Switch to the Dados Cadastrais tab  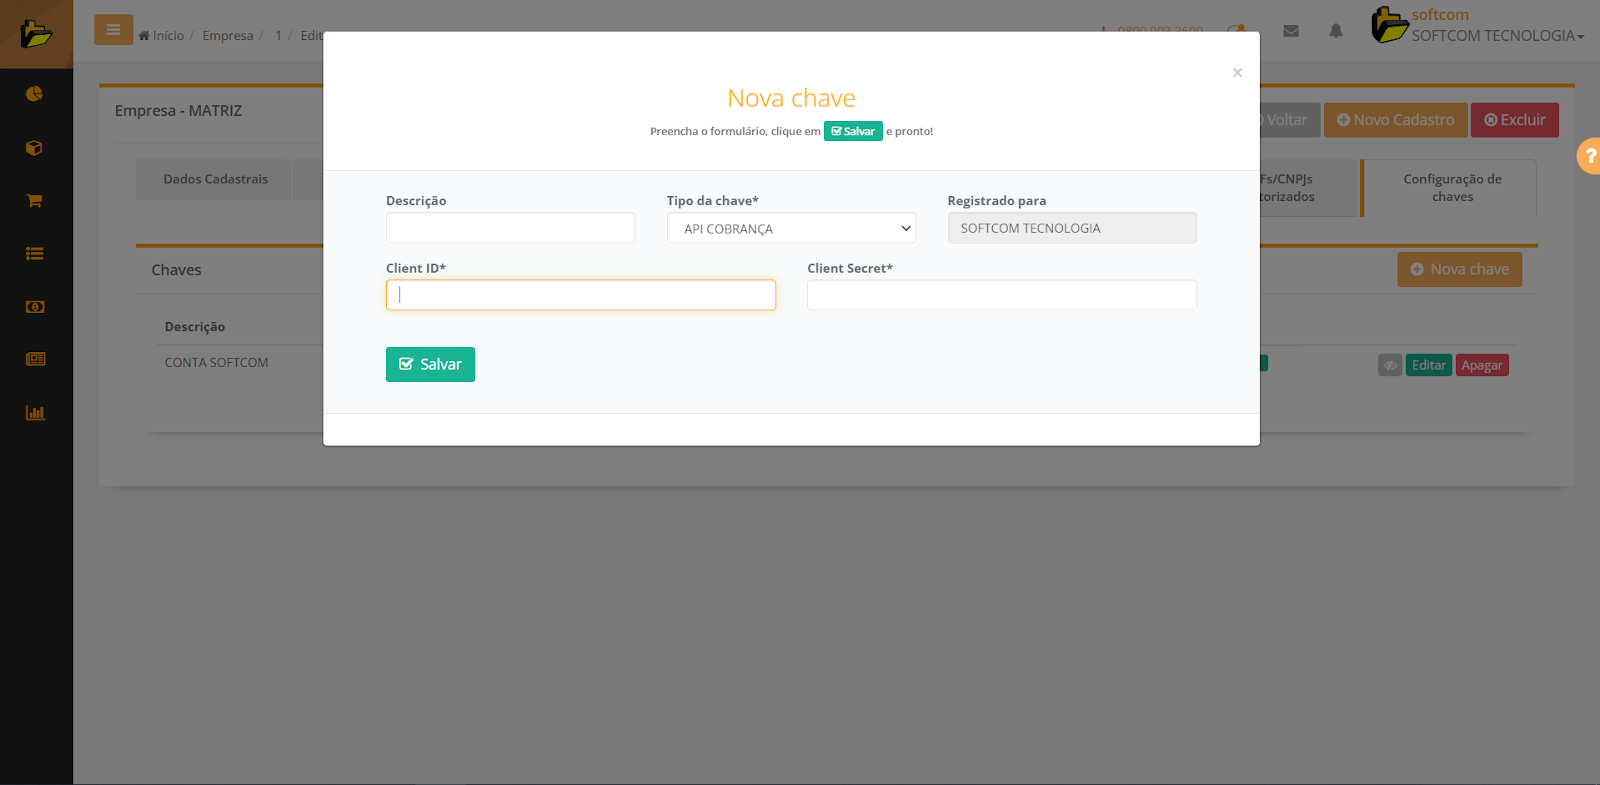click(215, 179)
